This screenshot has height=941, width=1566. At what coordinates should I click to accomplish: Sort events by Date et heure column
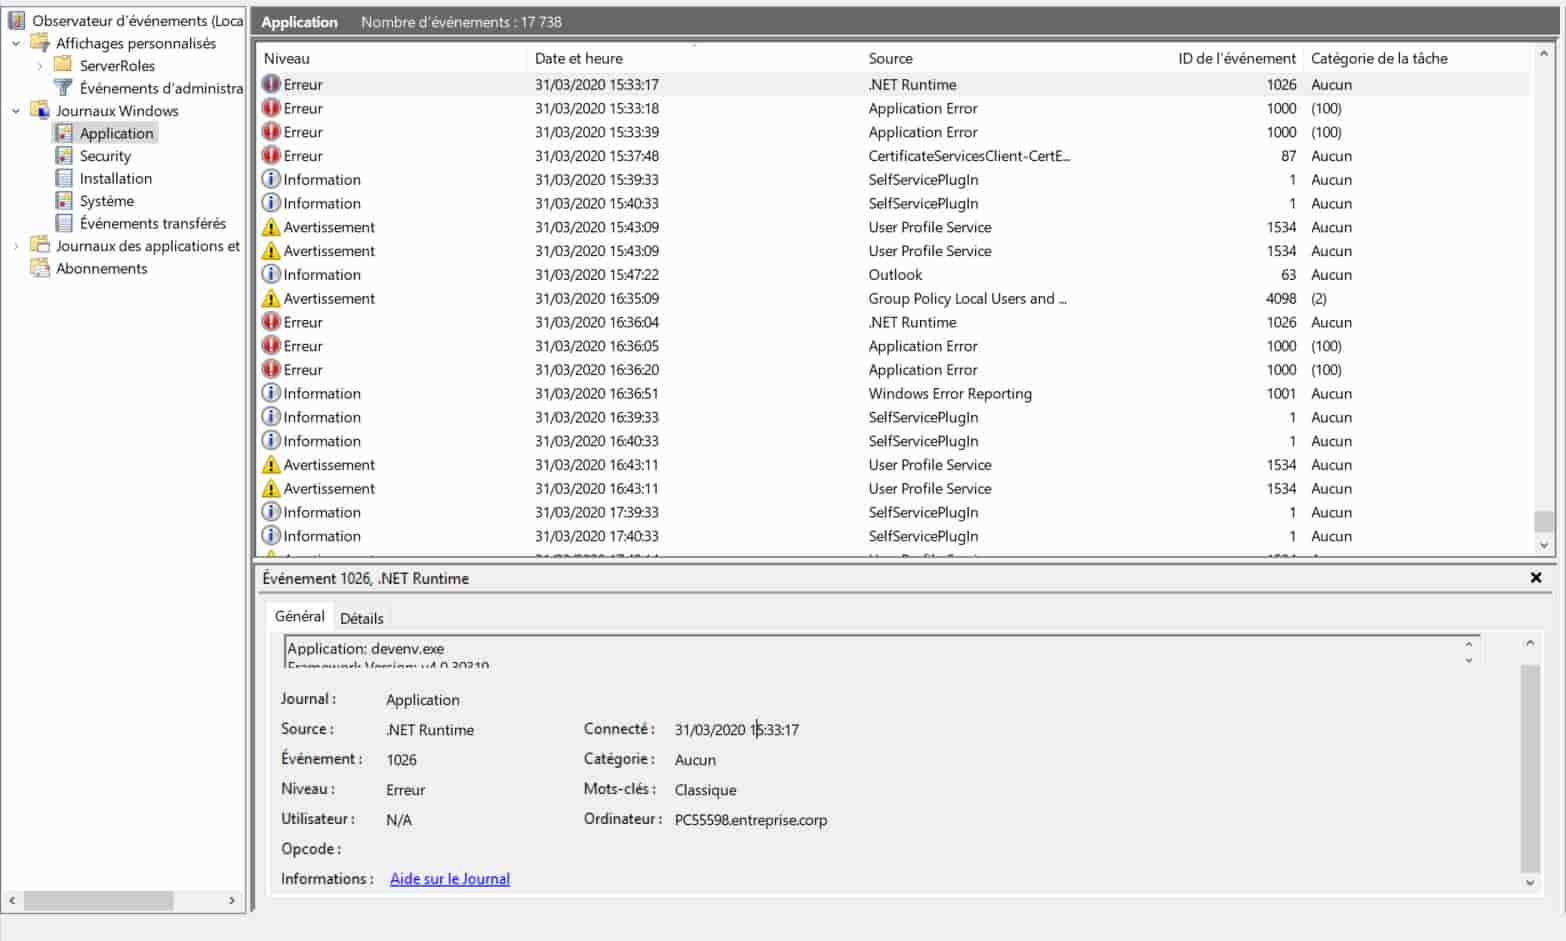579,59
